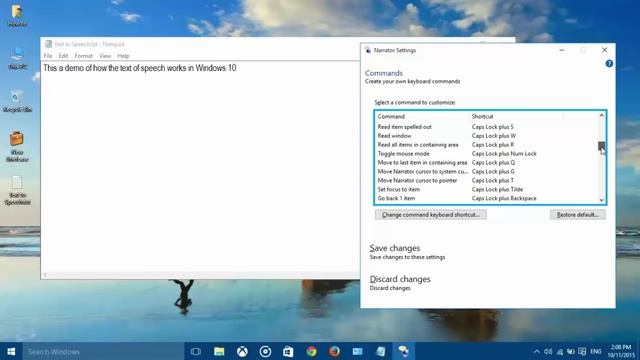Click the list scroll up arrow

pos(601,116)
